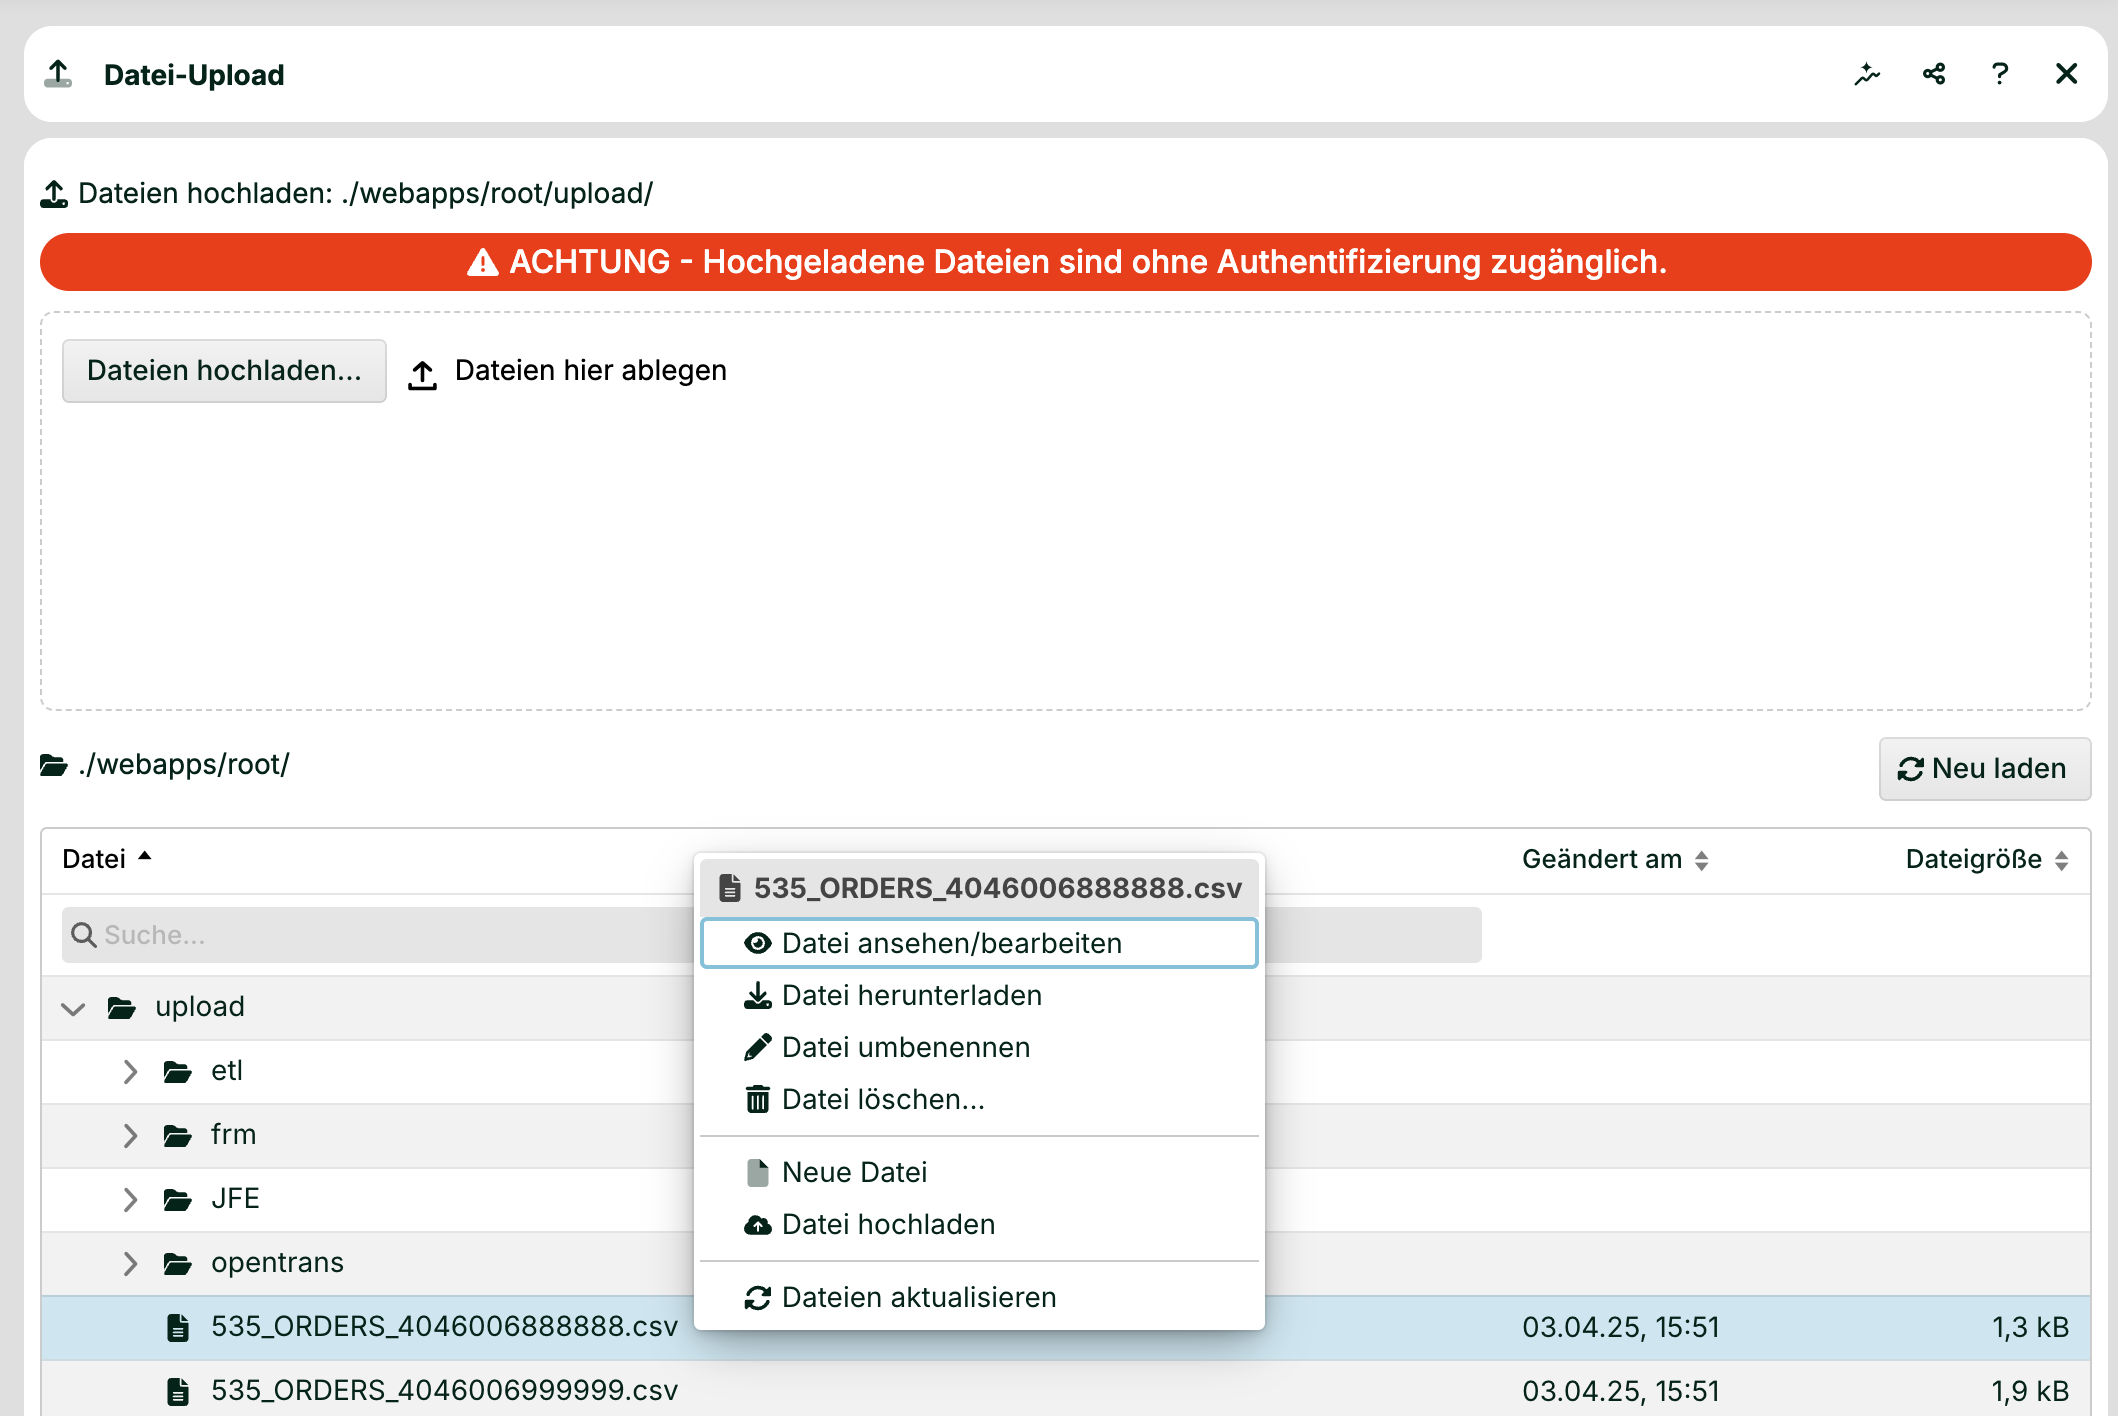Click the warning triangle in the ACHTUNG banner
The width and height of the screenshot is (2118, 1416).
click(482, 262)
